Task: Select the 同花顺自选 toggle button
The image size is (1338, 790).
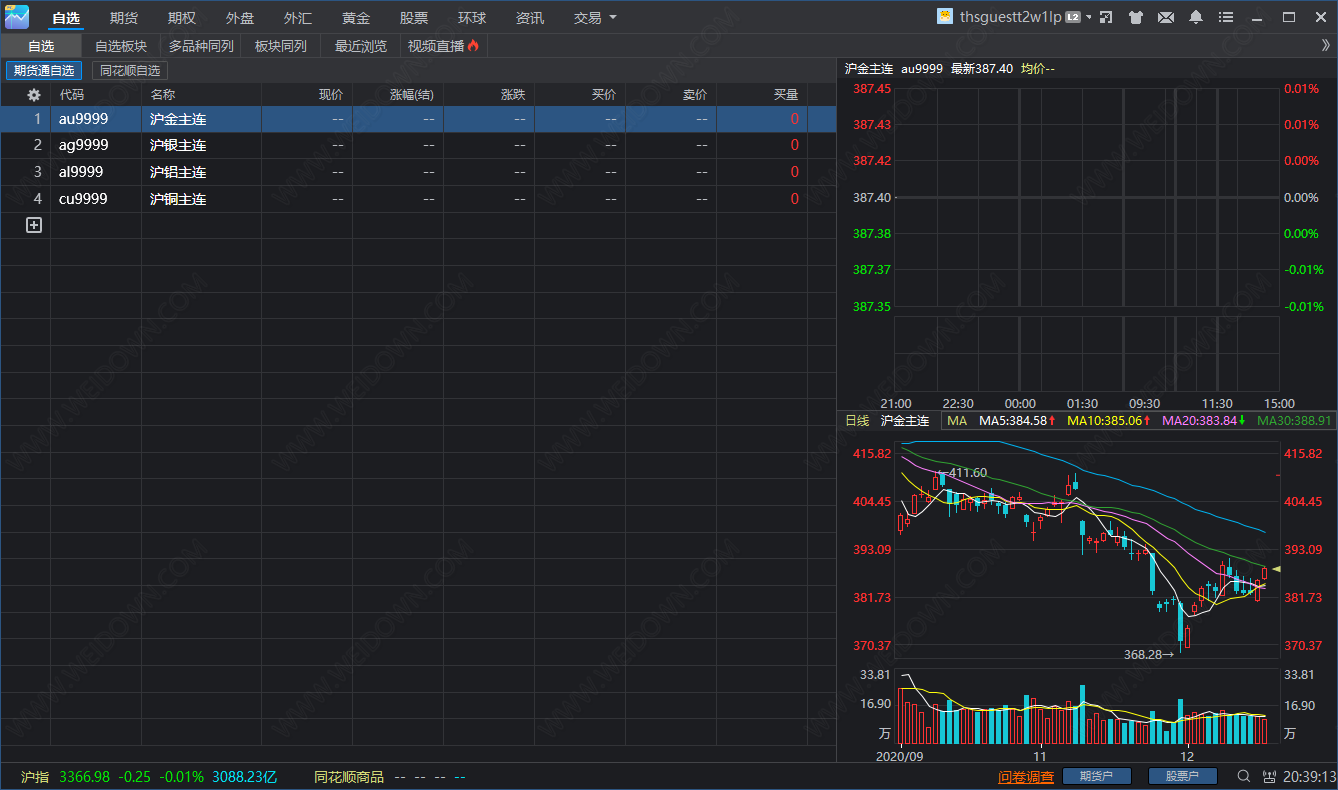Action: pos(130,71)
